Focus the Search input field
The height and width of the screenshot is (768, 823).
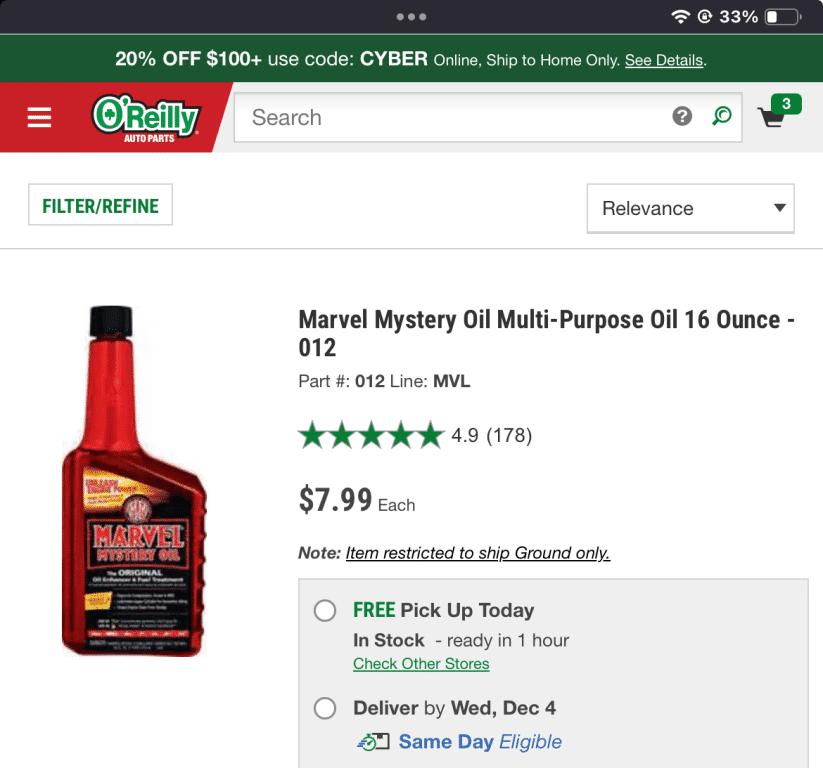click(450, 118)
